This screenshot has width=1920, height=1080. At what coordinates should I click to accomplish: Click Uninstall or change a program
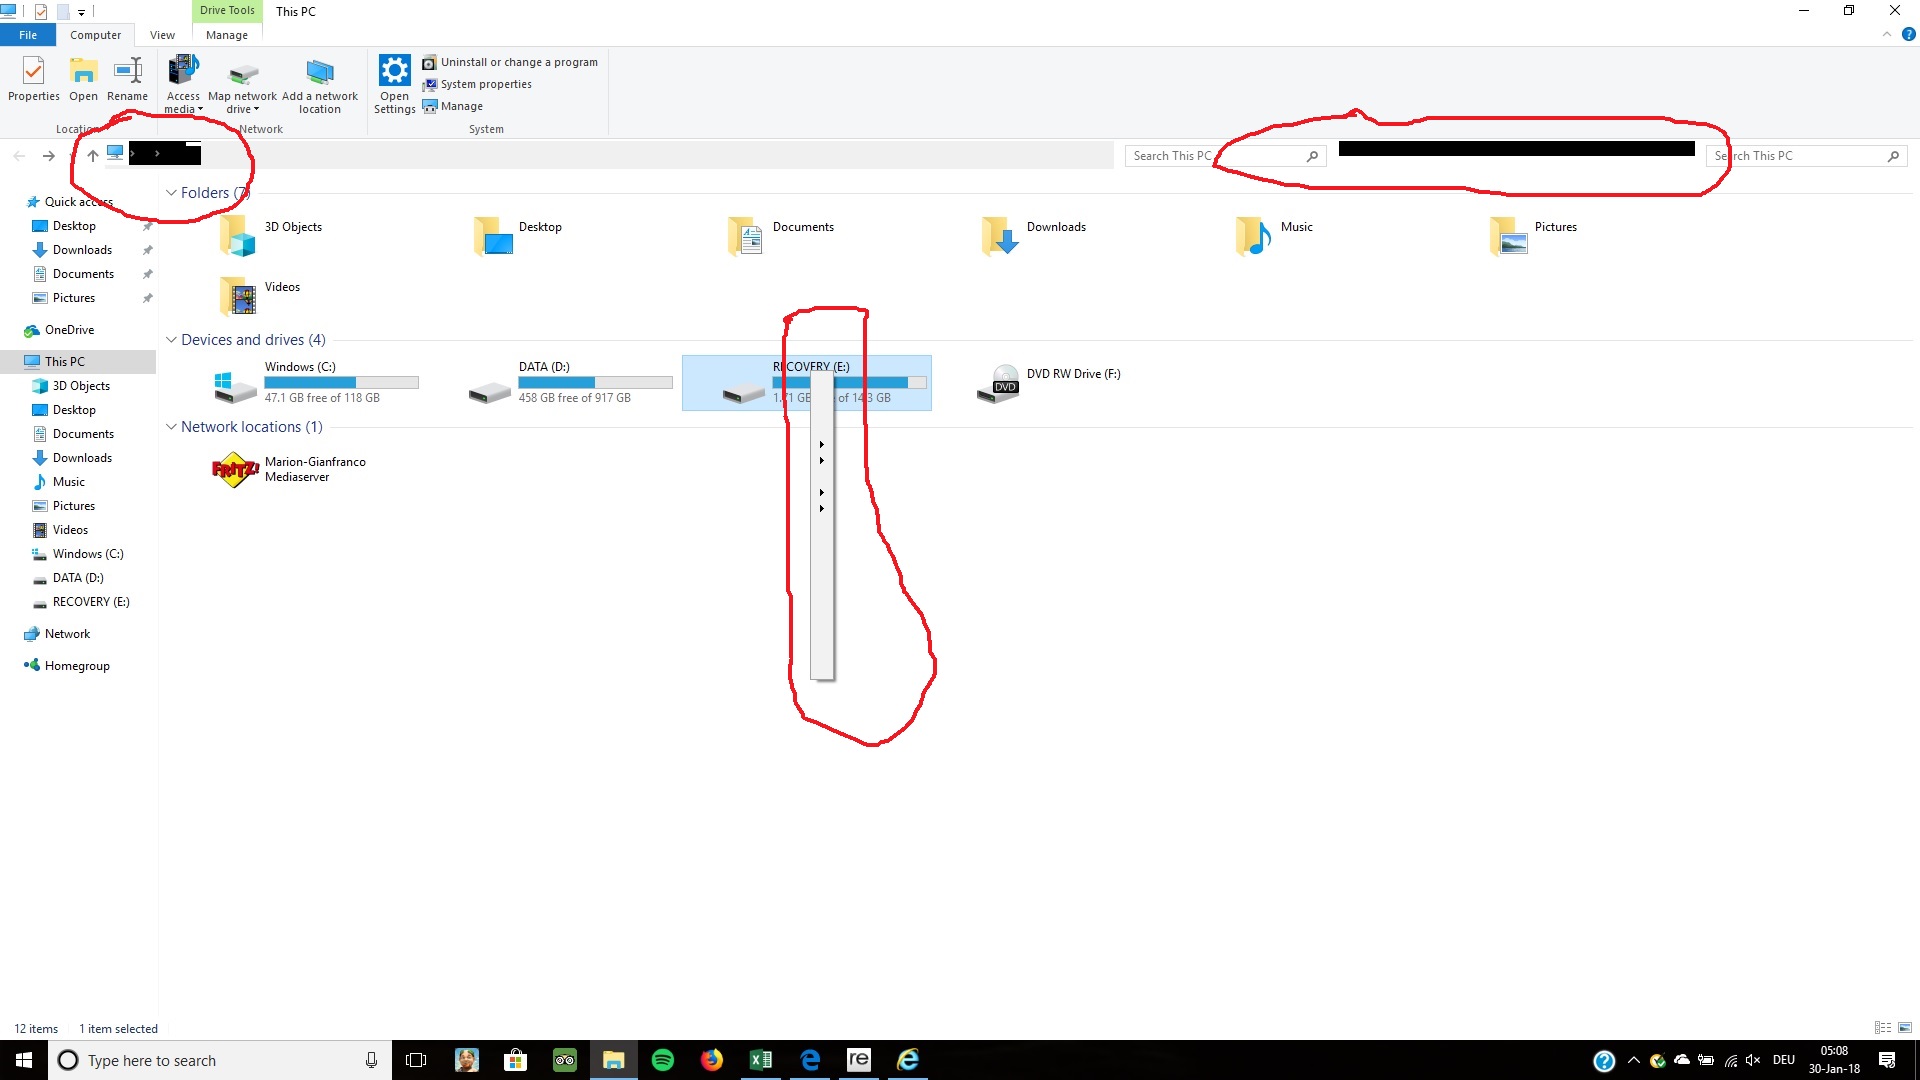pyautogui.click(x=510, y=62)
